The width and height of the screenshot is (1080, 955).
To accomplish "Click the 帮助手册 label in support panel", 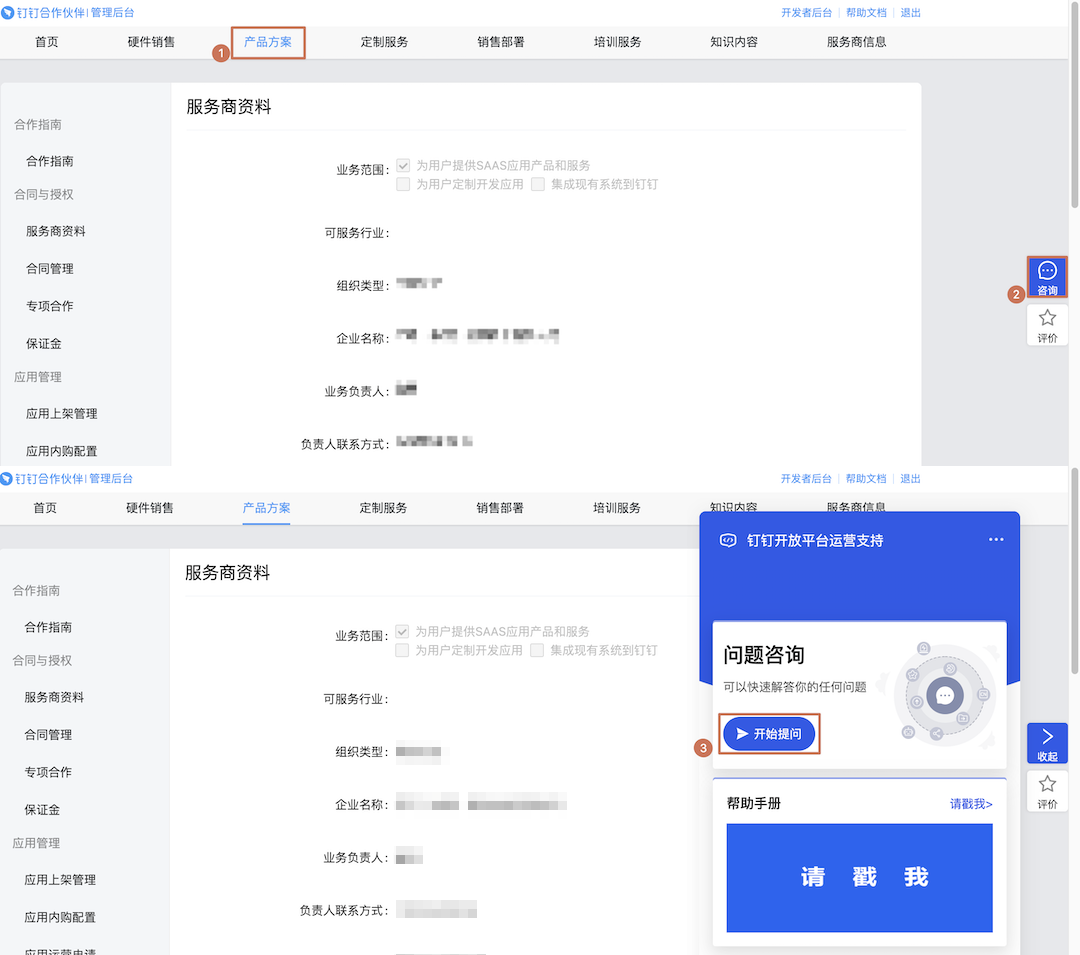I will 754,804.
